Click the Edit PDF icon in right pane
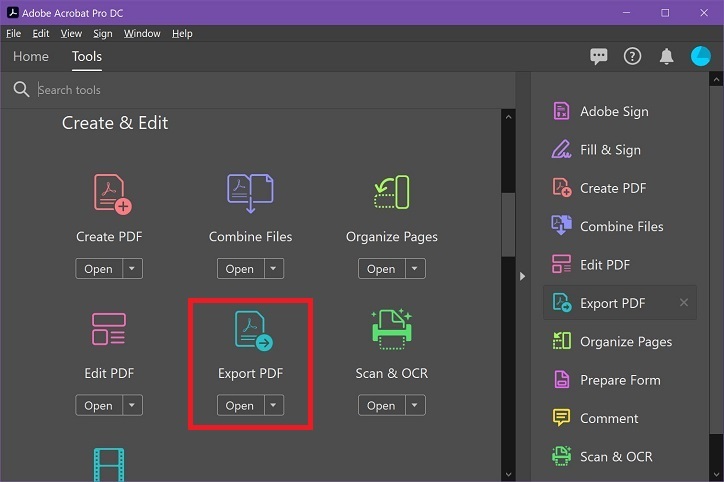 click(x=561, y=264)
